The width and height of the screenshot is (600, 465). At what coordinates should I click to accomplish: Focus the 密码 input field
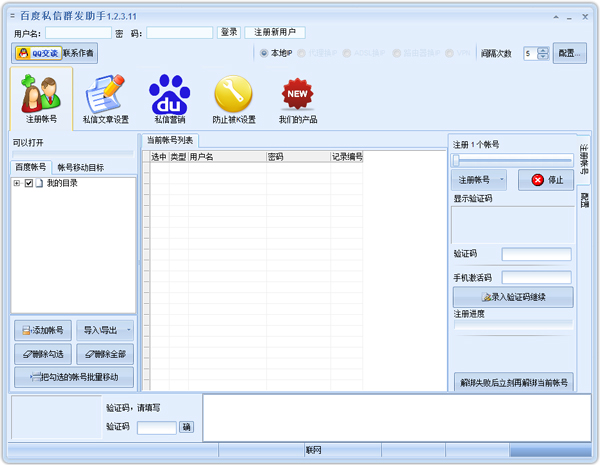click(179, 33)
